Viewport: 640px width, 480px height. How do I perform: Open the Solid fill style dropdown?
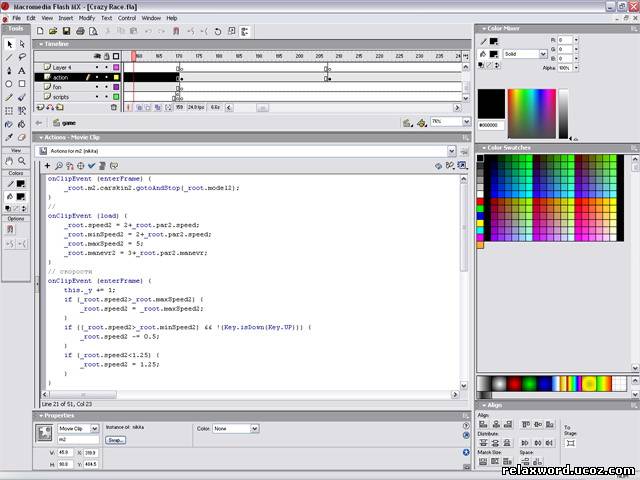coord(524,53)
